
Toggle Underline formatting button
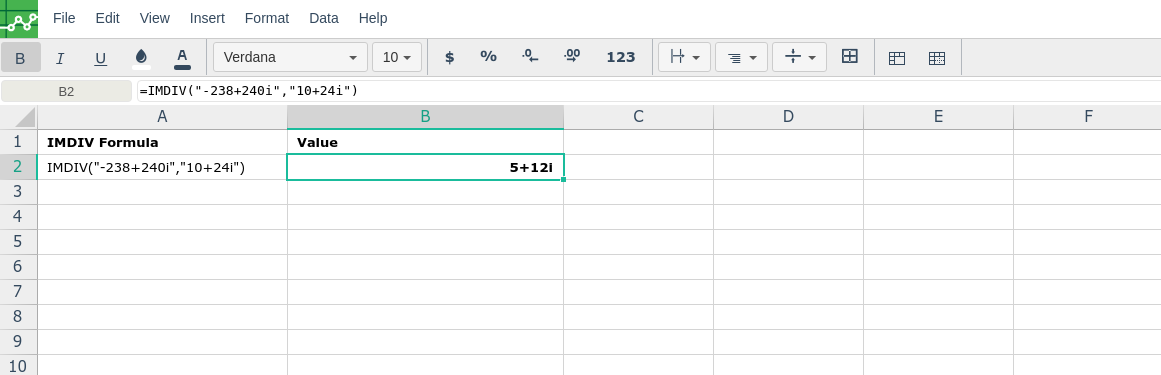click(x=101, y=57)
